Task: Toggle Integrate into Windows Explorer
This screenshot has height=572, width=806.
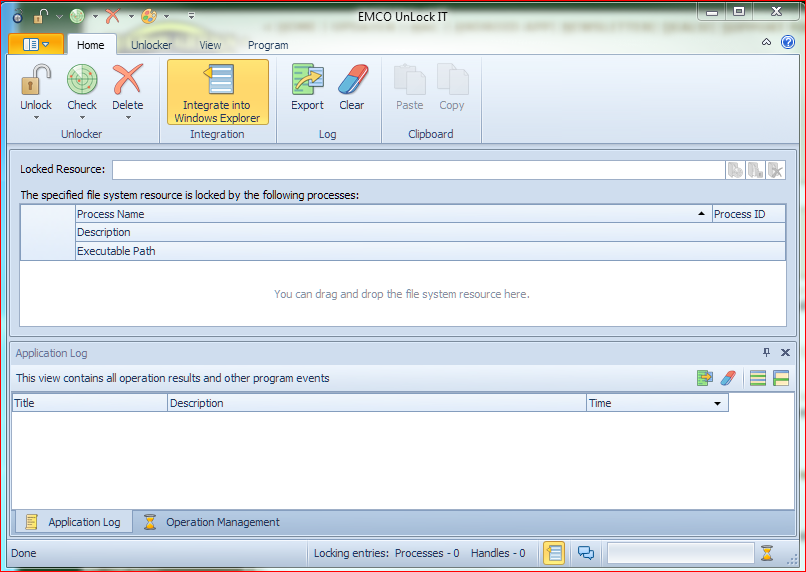Action: coord(217,91)
